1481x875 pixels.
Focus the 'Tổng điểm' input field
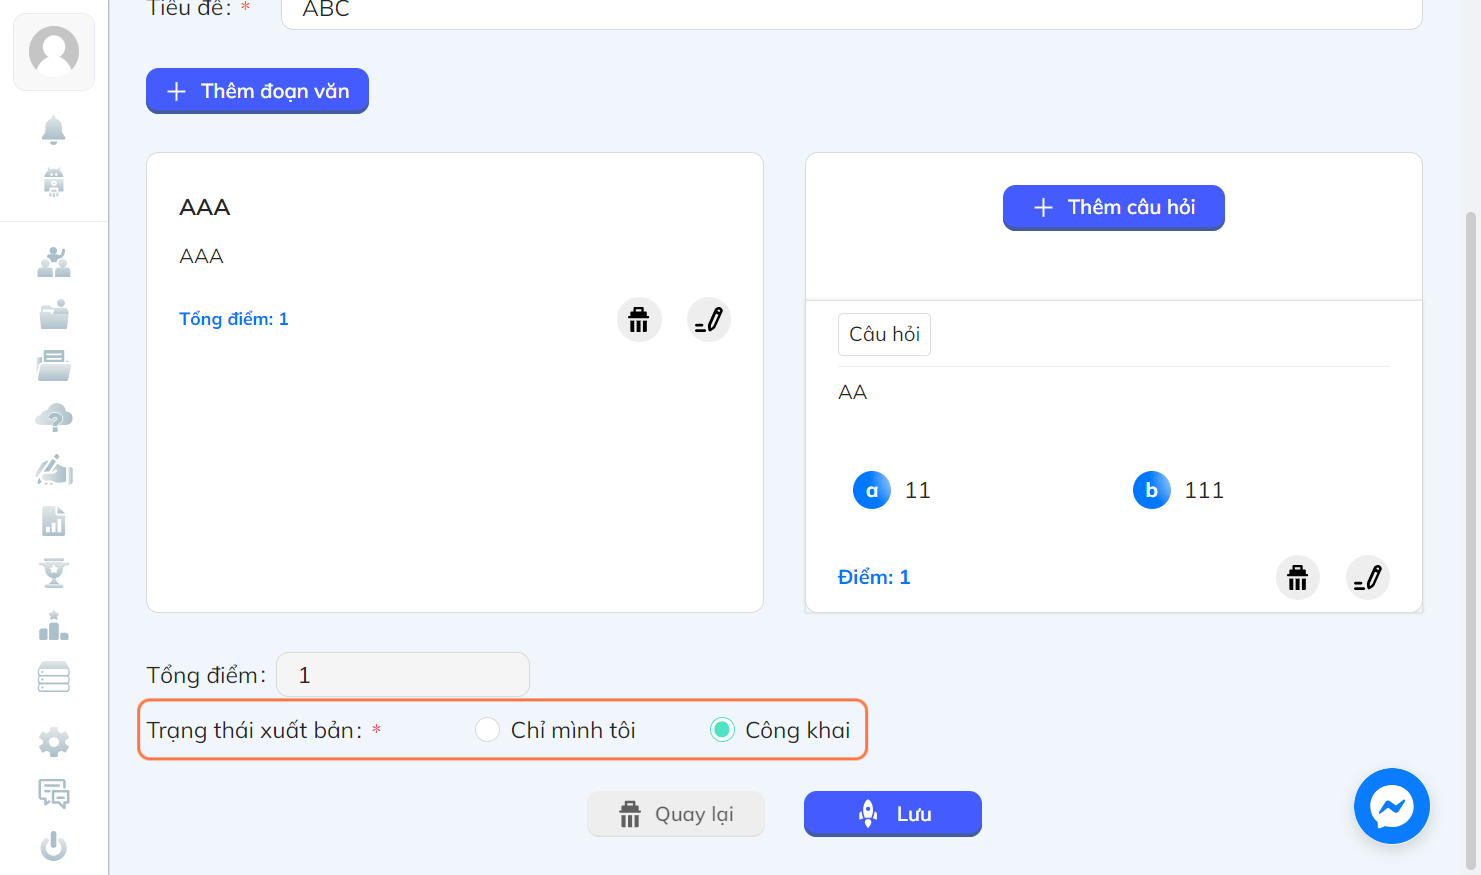pos(403,675)
